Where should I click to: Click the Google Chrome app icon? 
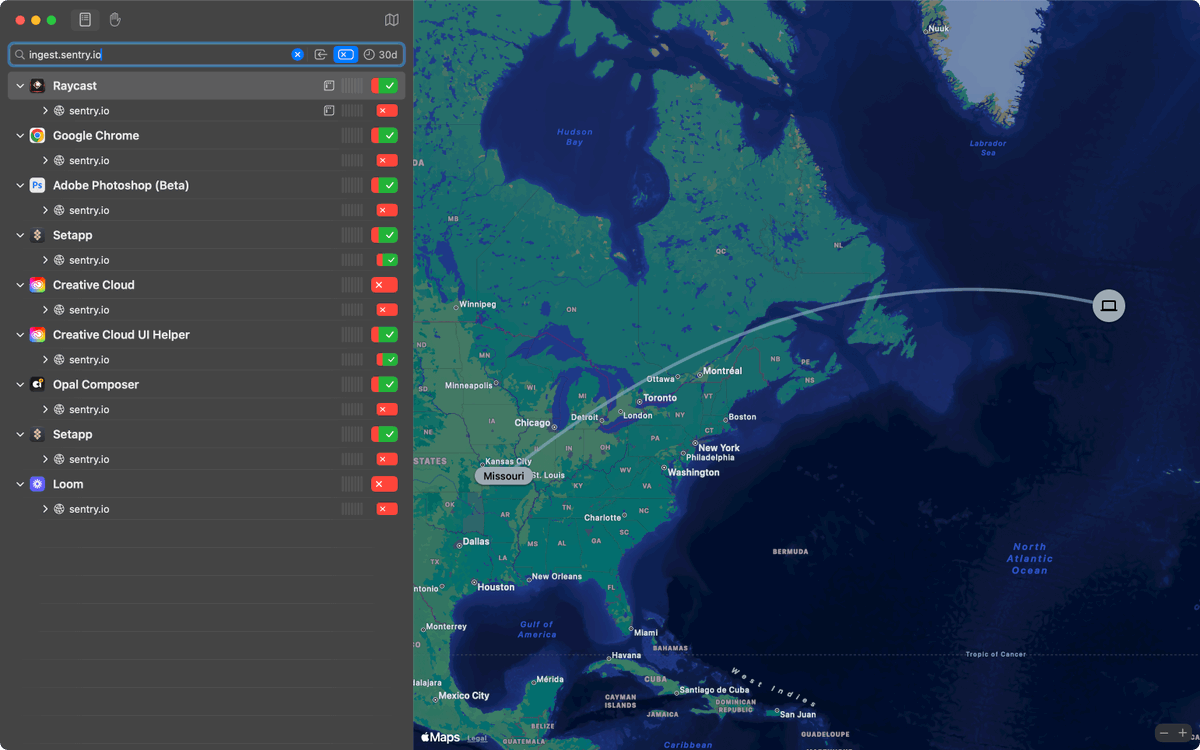pos(37,136)
